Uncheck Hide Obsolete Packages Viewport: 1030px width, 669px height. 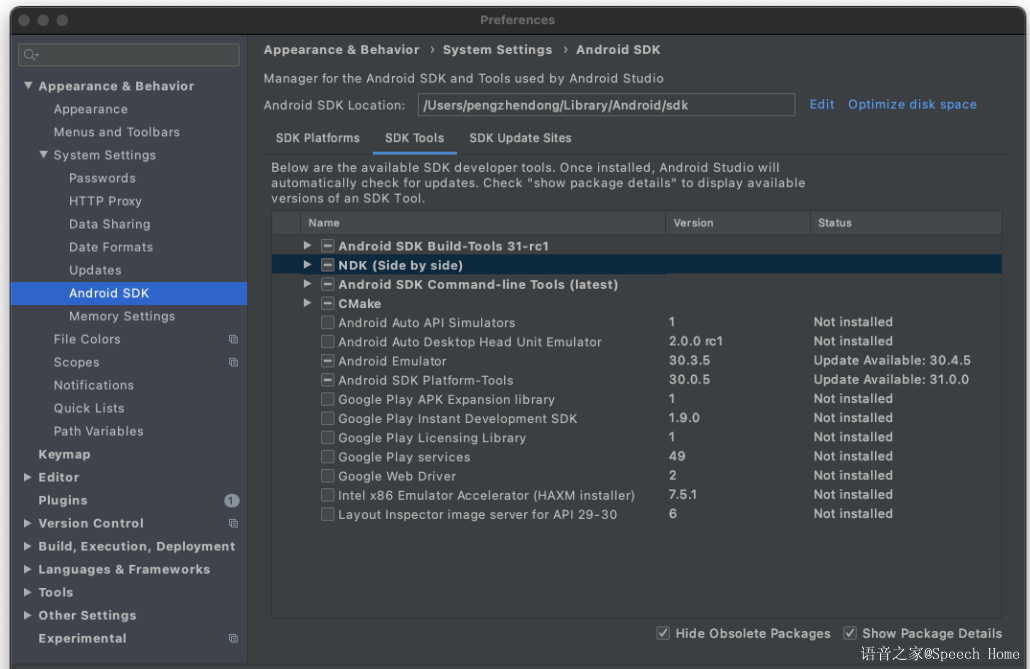(x=663, y=633)
